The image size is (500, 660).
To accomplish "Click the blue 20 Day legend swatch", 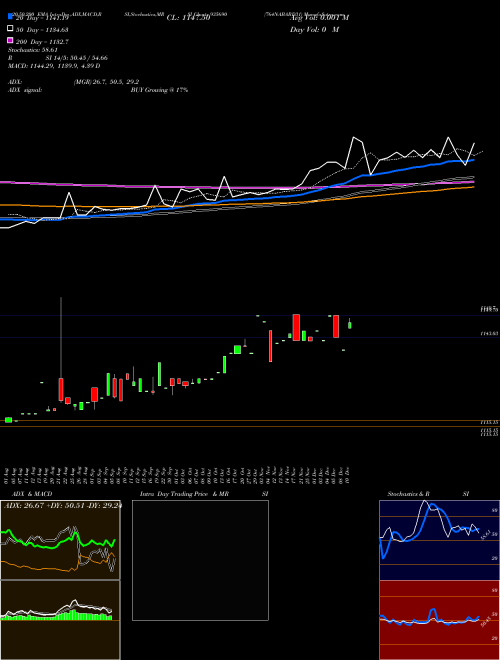I will click(x=11, y=17).
